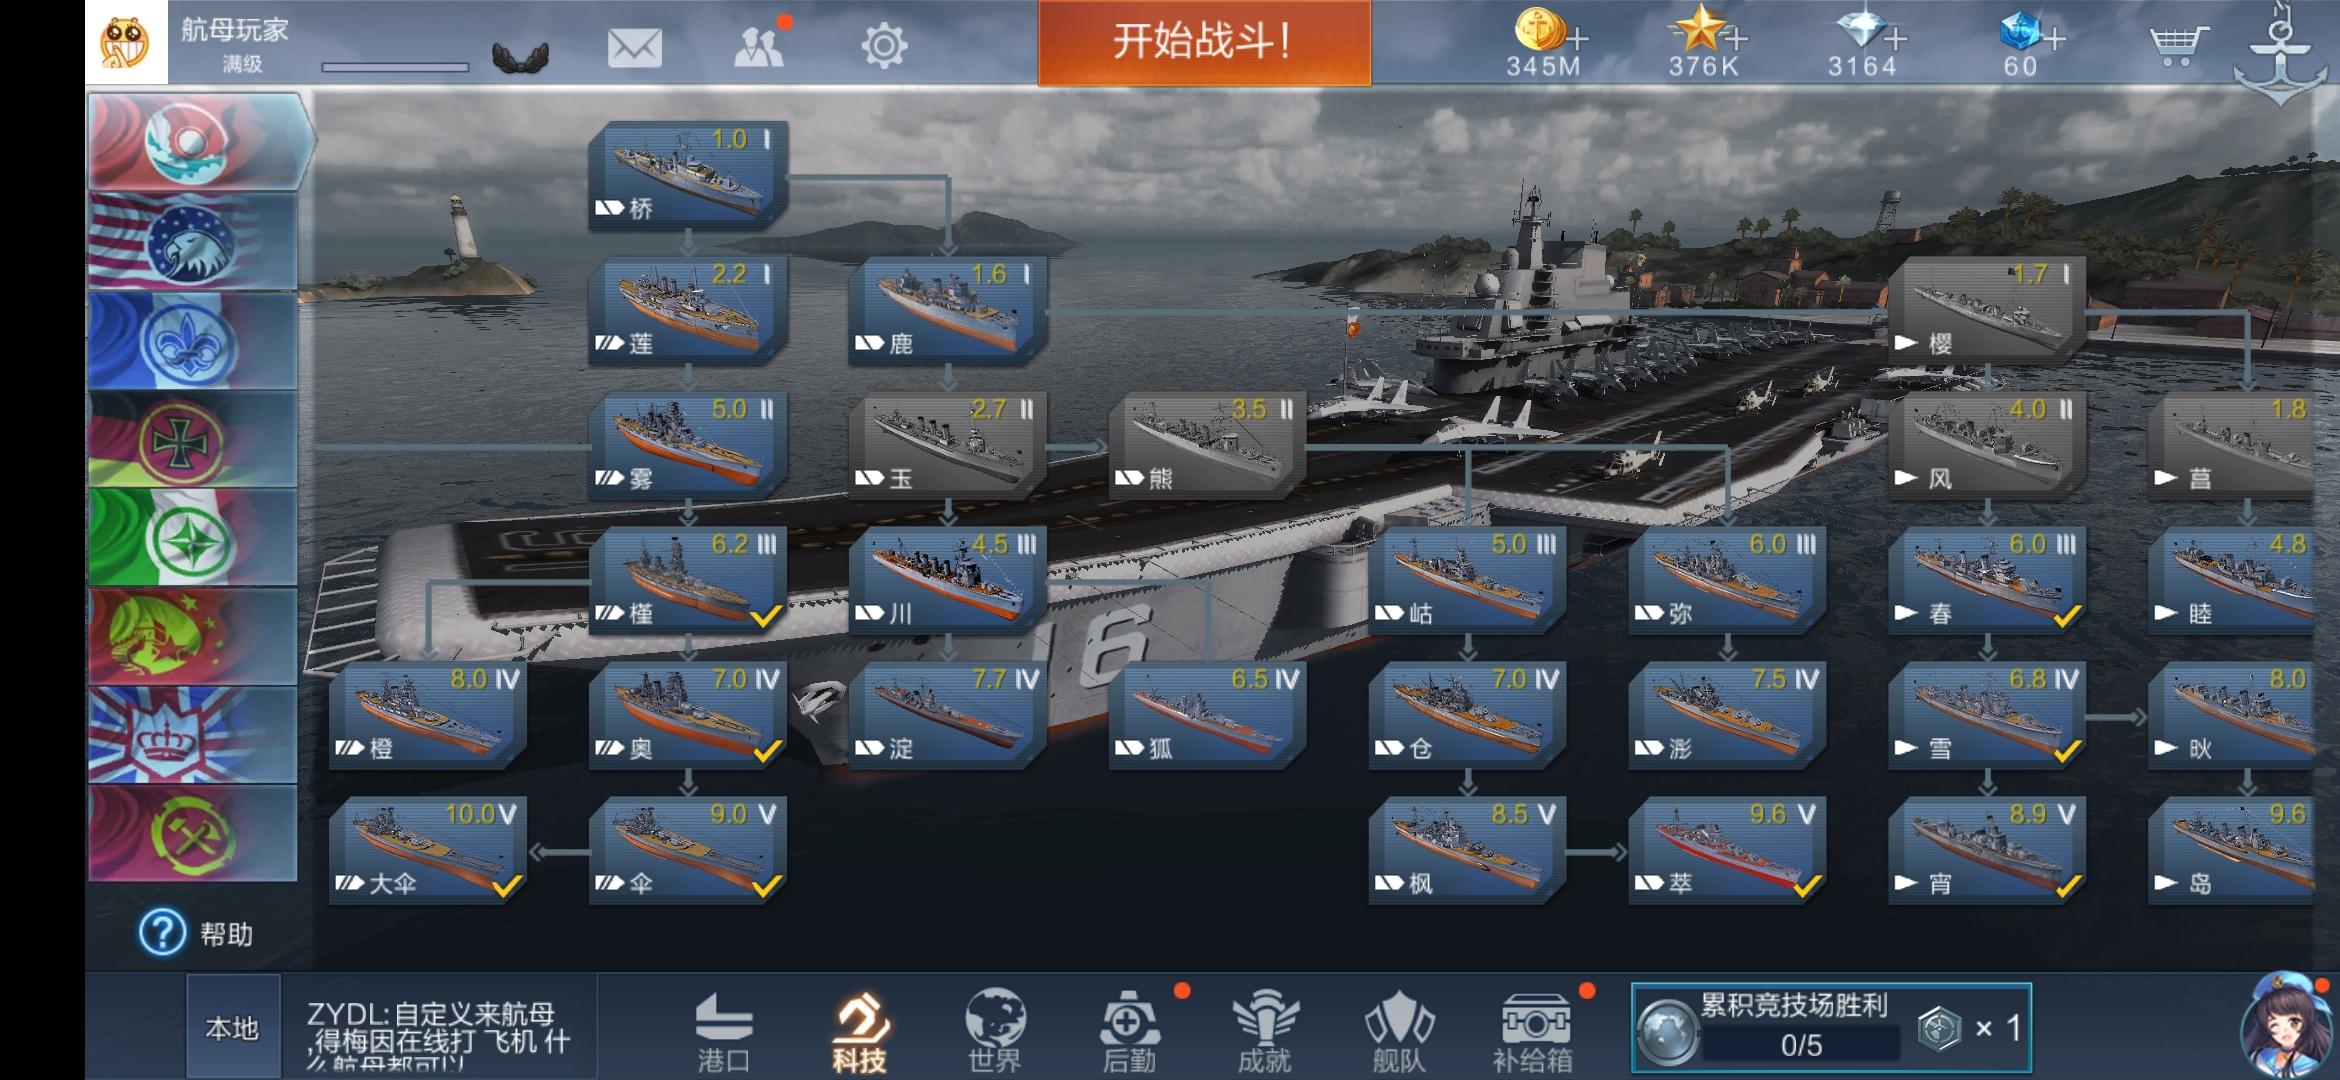
Task: Open the 补给箱 supply crate menu
Action: [x=1533, y=1032]
